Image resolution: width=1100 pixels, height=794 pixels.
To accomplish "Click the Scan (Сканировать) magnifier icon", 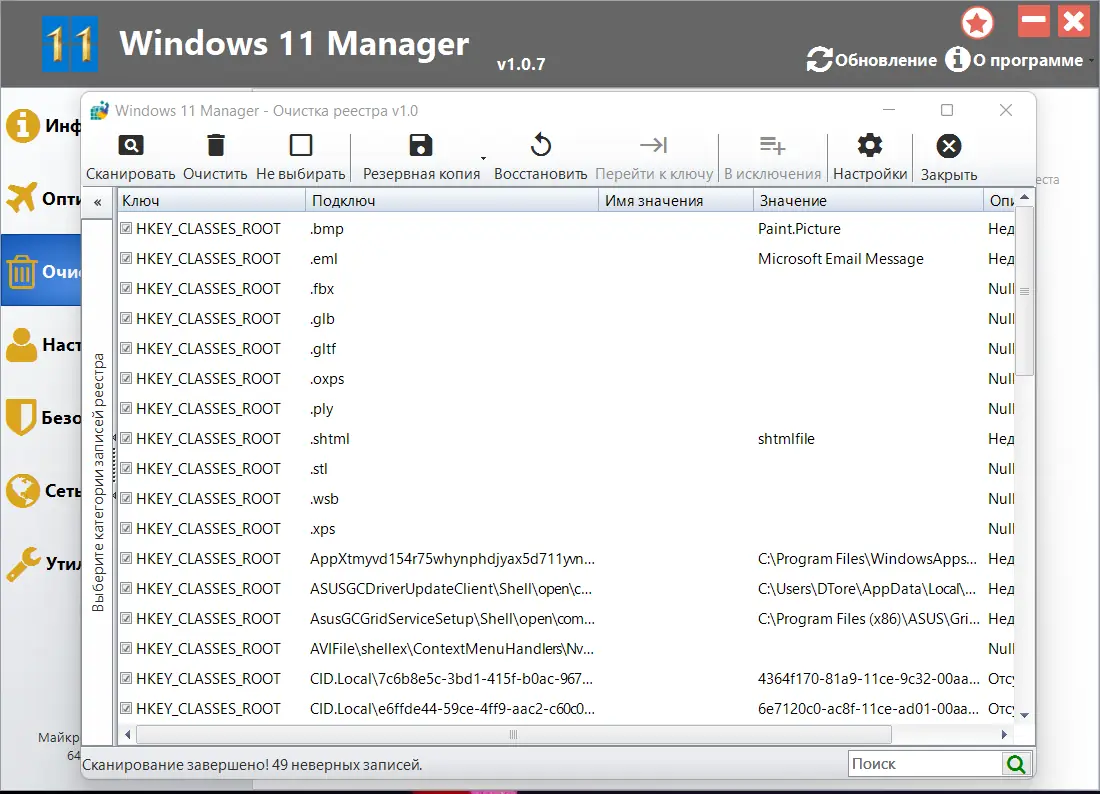I will [130, 145].
